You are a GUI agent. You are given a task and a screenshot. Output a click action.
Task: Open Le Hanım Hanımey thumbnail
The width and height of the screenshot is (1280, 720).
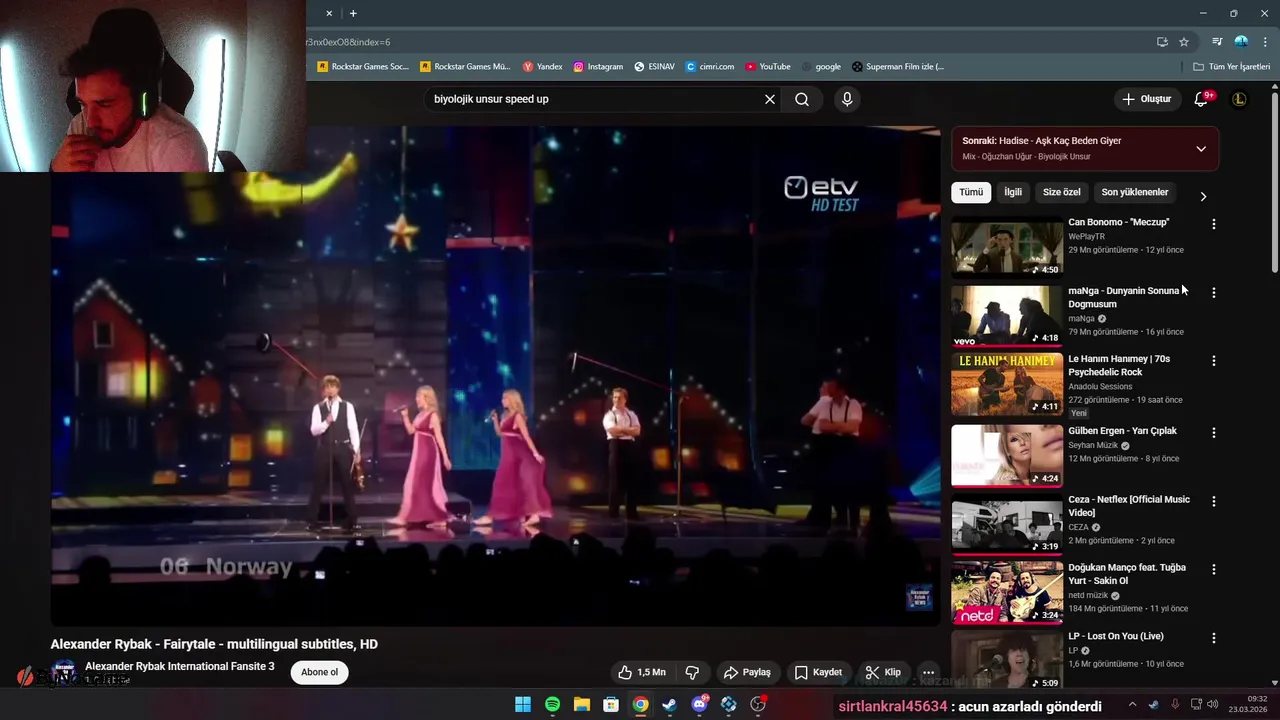[1007, 384]
